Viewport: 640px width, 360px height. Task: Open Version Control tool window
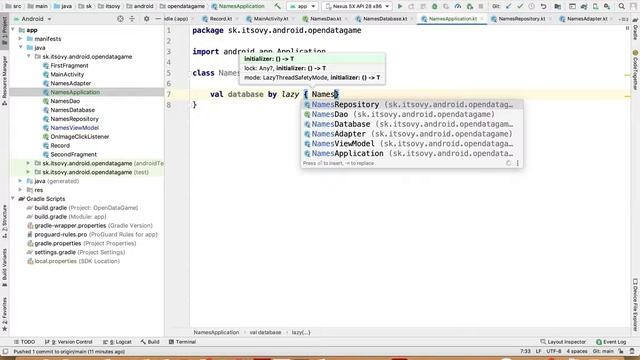click(69, 342)
